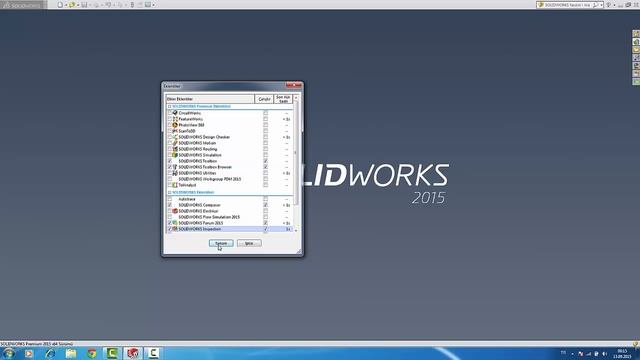Click the volume speaker icon in system tray
This screenshot has height=360, width=640.
pos(604,353)
